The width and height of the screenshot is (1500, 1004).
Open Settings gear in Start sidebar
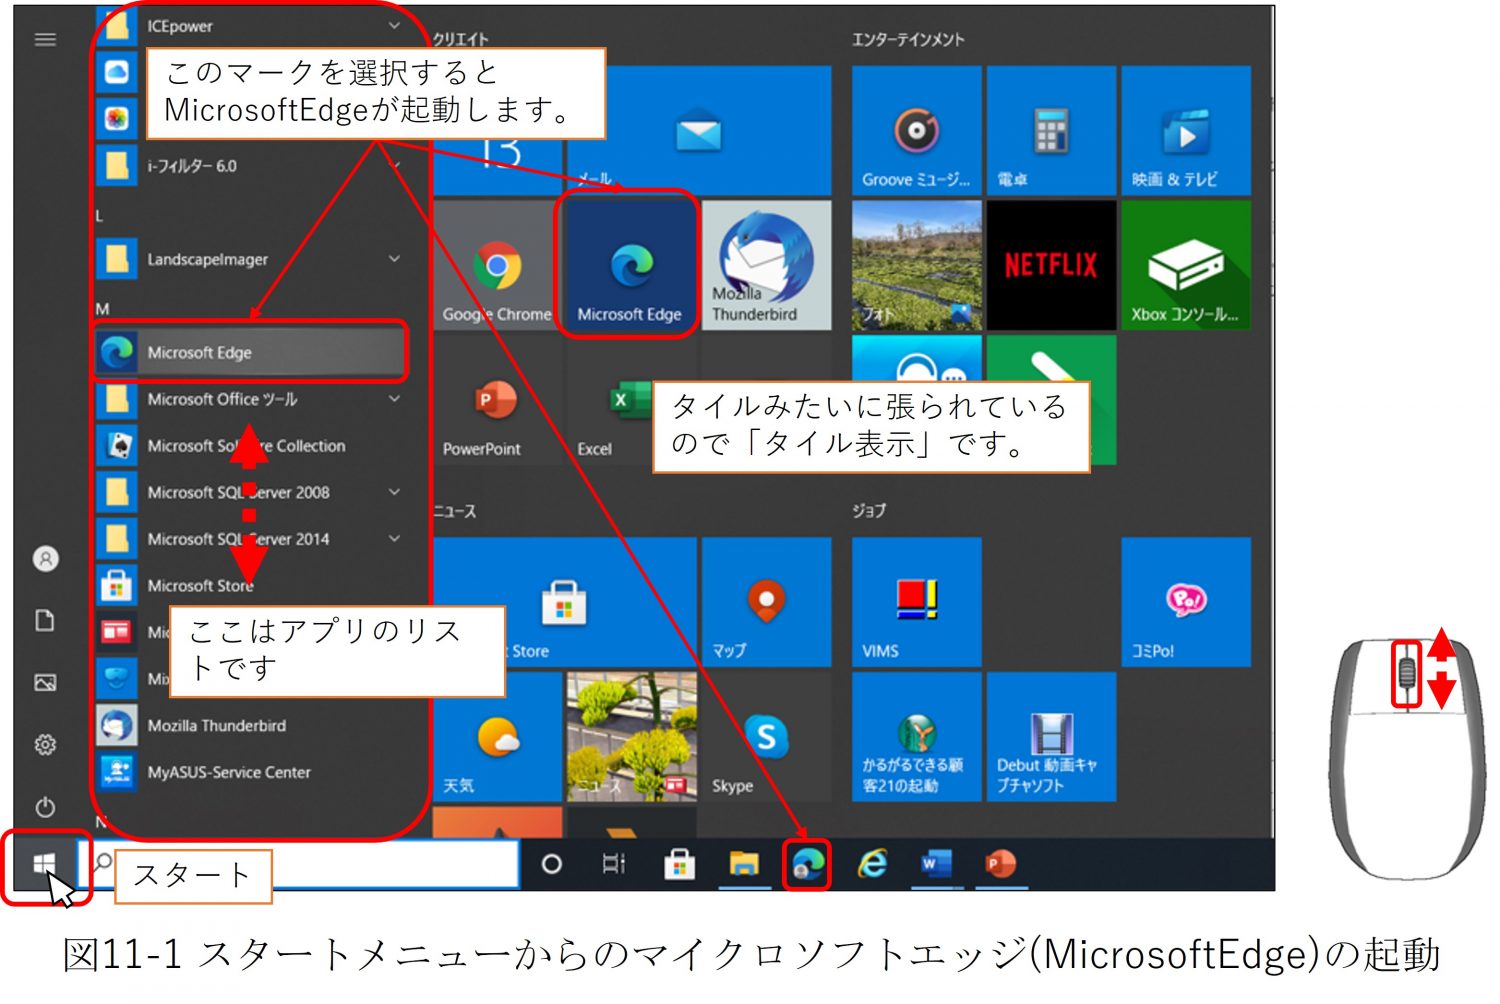coord(45,745)
